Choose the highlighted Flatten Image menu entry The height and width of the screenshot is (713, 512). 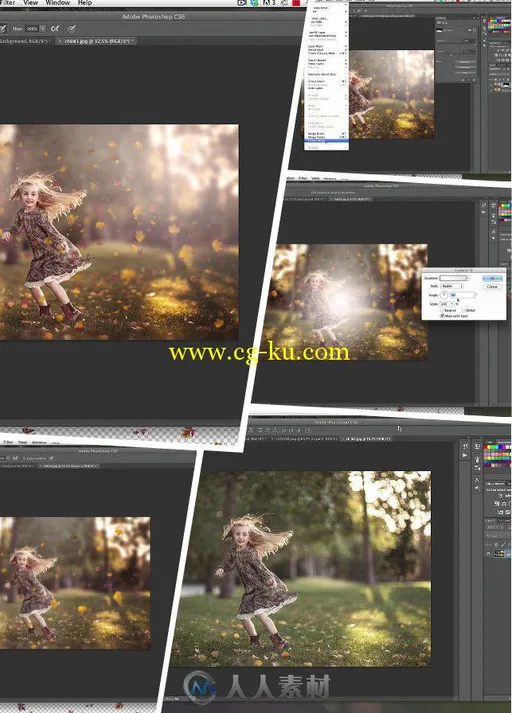[326, 141]
